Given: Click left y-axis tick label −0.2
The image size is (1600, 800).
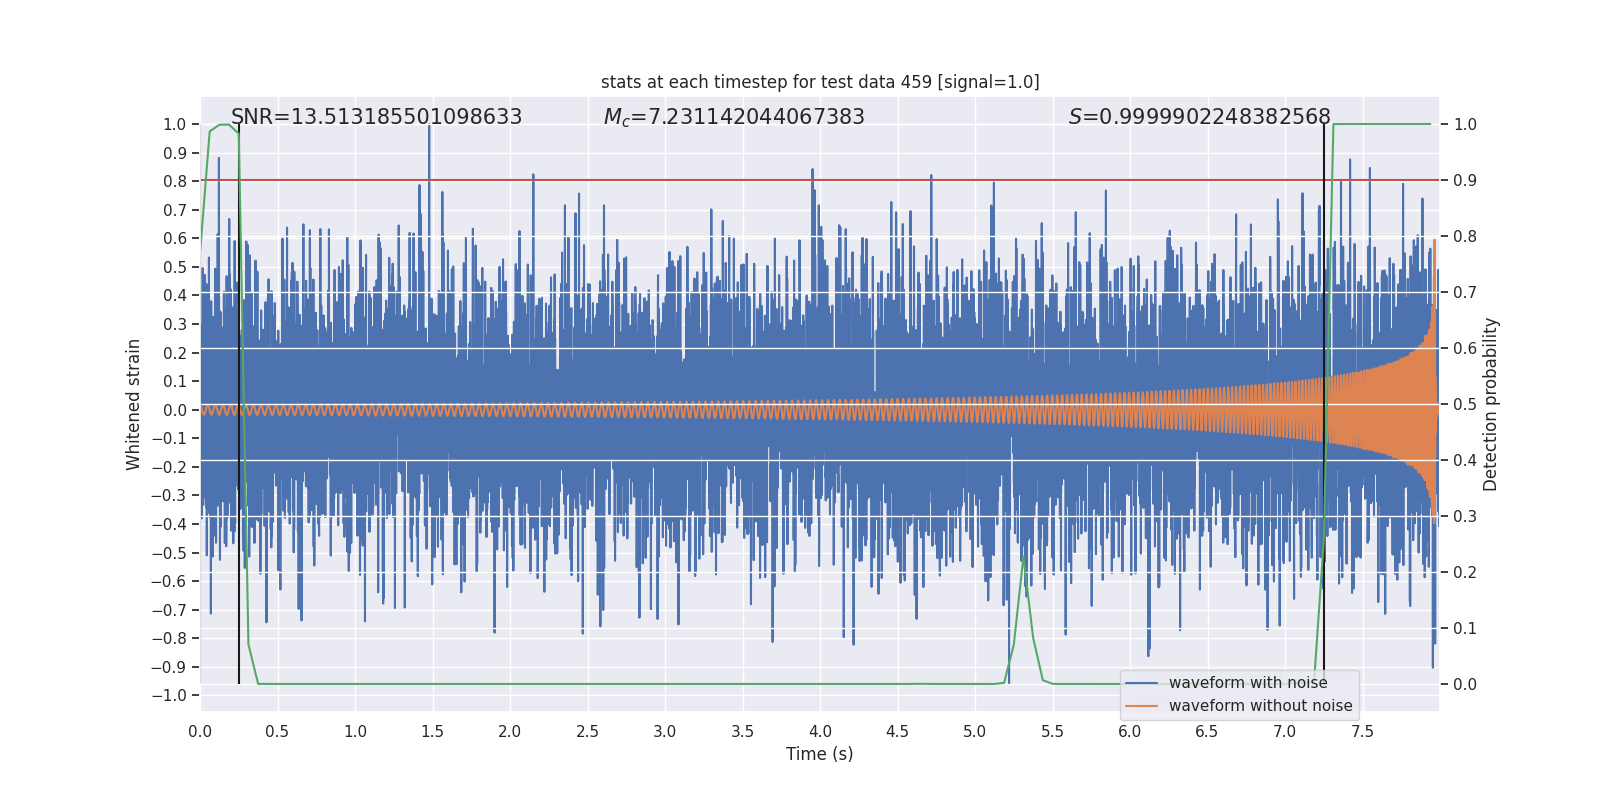Looking at the screenshot, I should [168, 467].
